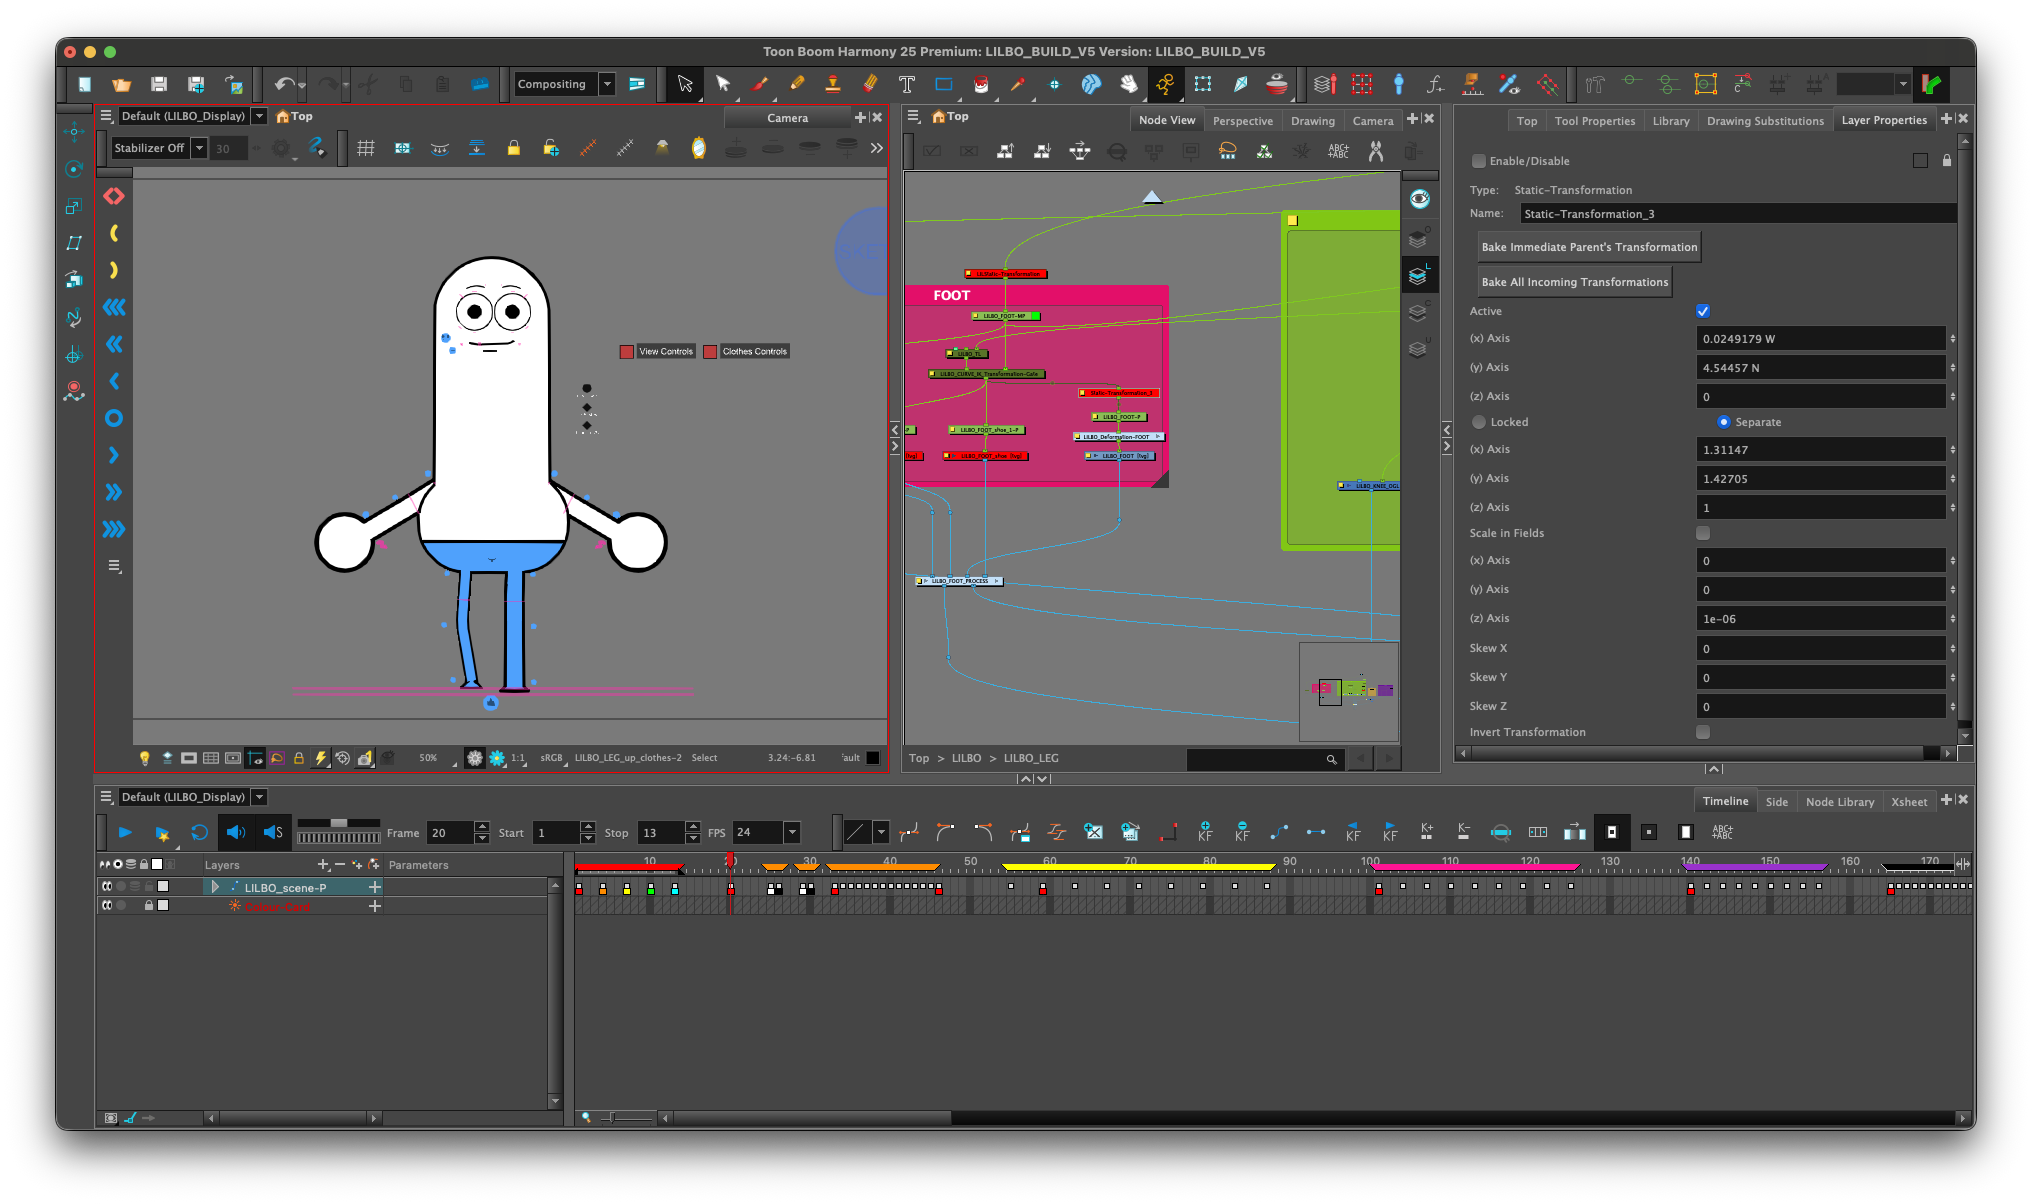The width and height of the screenshot is (2032, 1204).
Task: Select the Brush tool in top toolbar
Action: coord(760,85)
